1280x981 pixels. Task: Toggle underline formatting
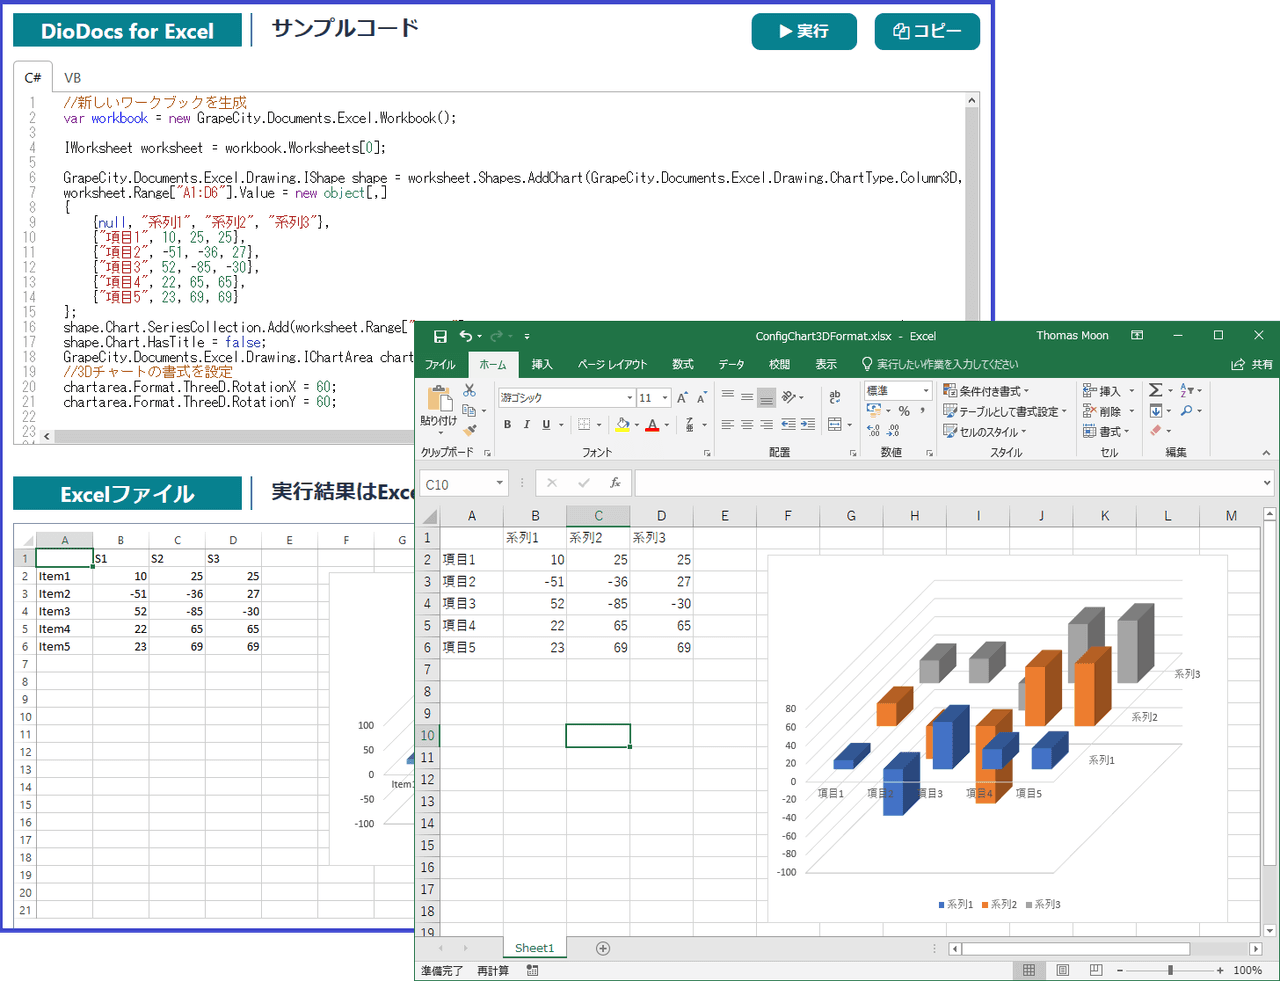(546, 425)
